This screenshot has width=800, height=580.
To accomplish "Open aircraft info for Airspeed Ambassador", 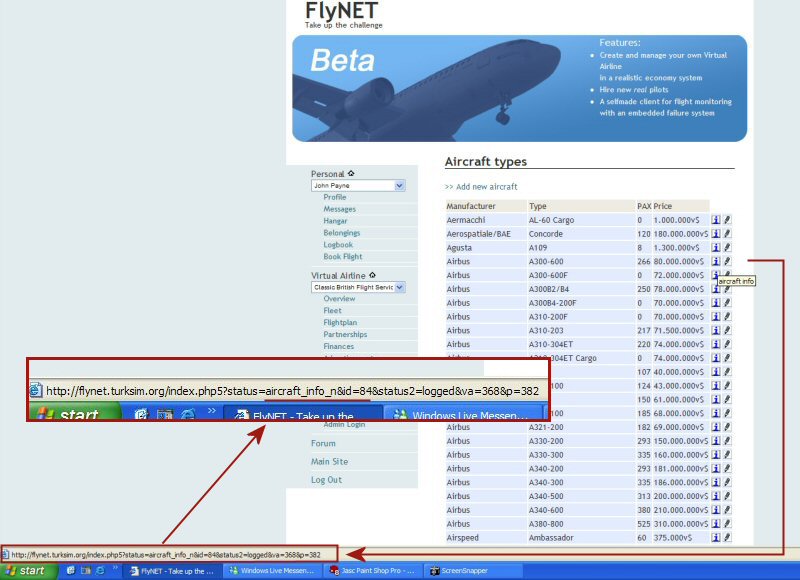I will tap(716, 537).
